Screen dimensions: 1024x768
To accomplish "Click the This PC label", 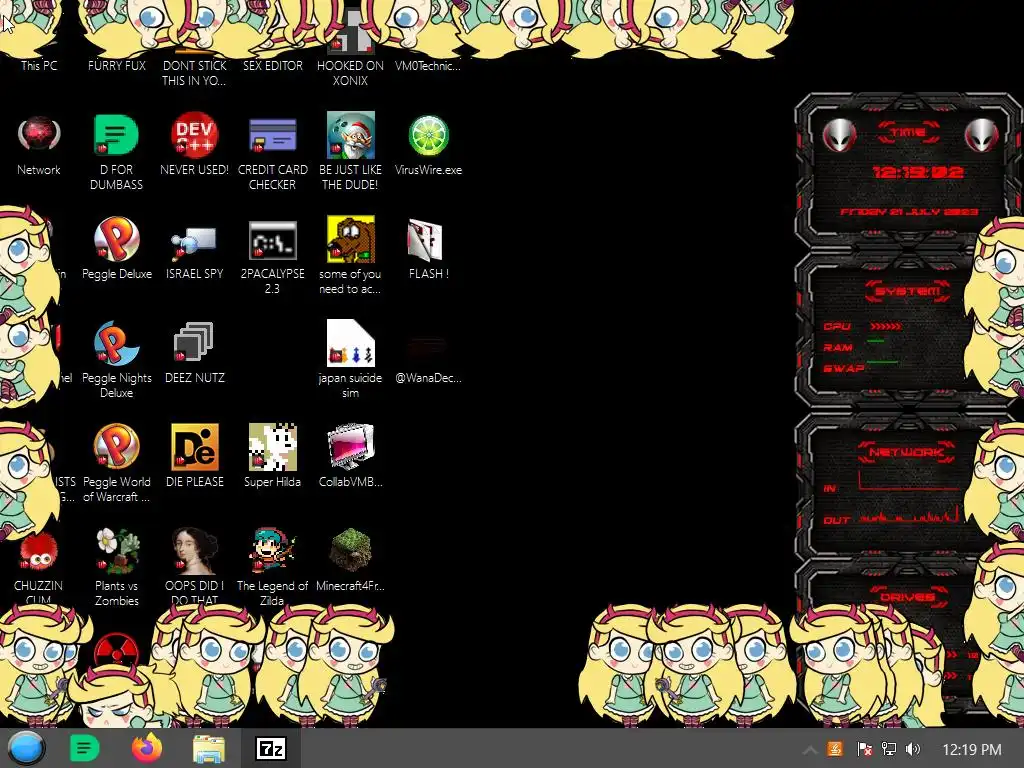I will [x=39, y=65].
